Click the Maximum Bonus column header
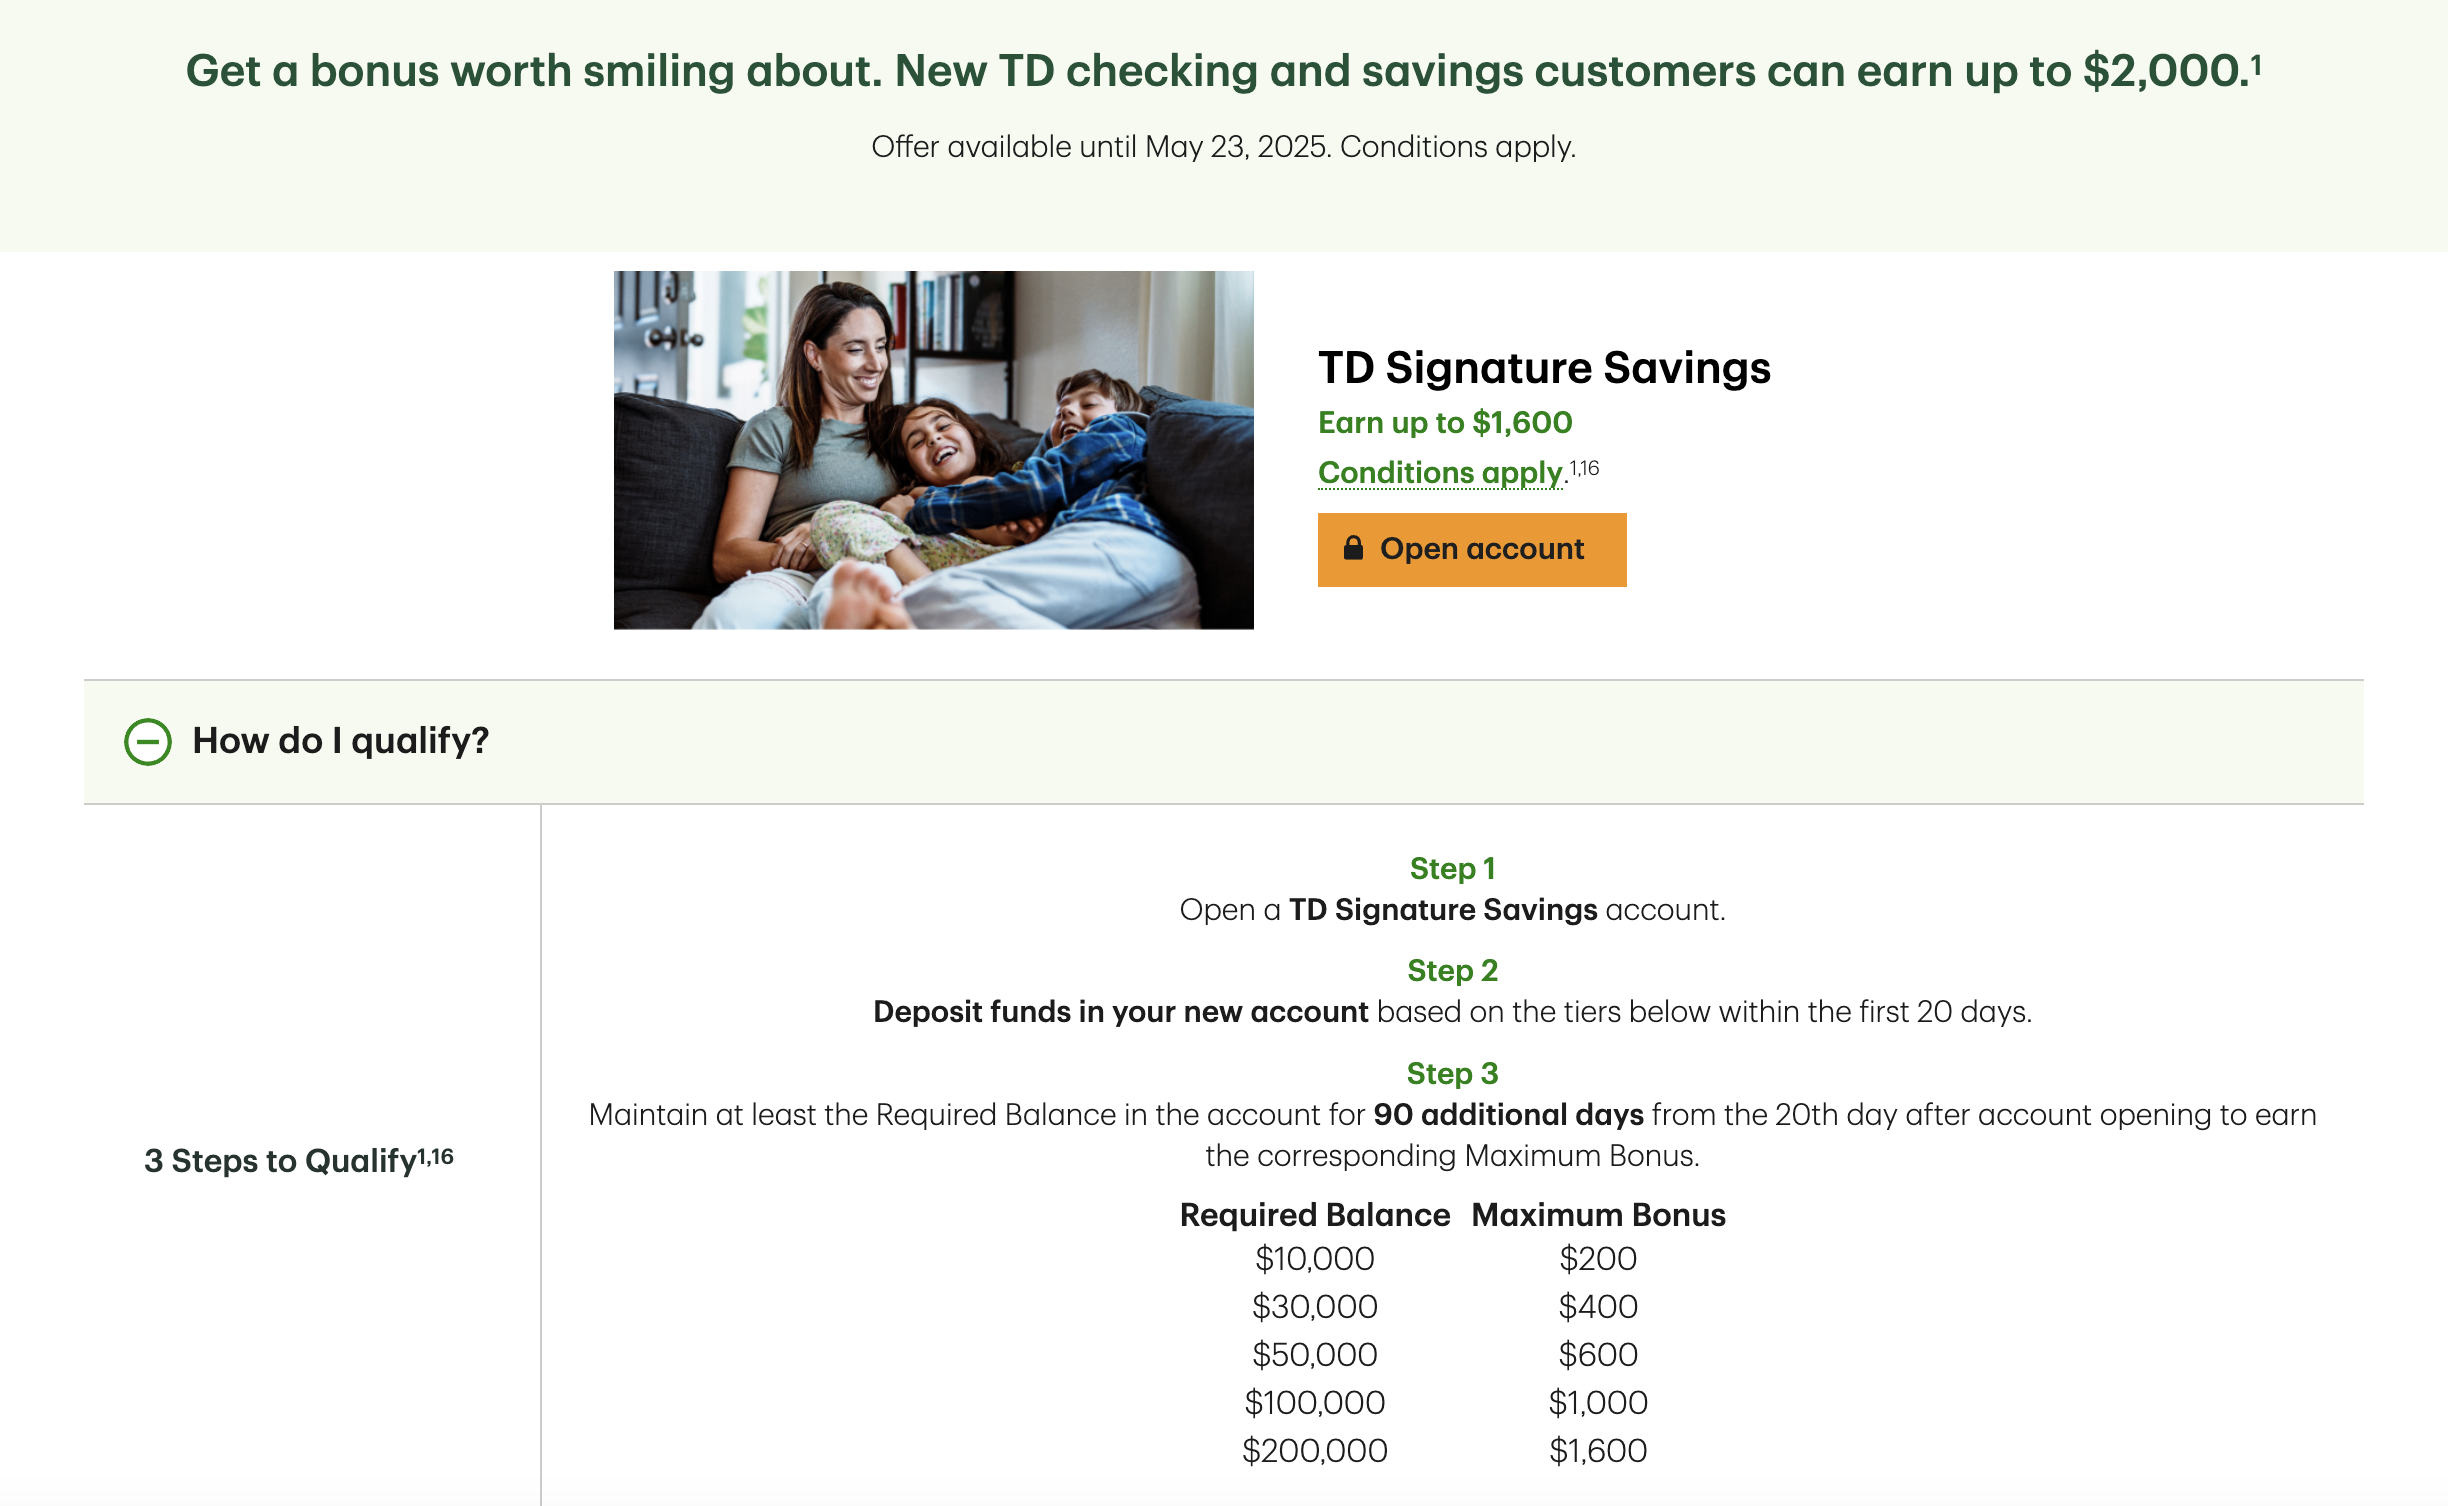The width and height of the screenshot is (2448, 1506). tap(1598, 1214)
